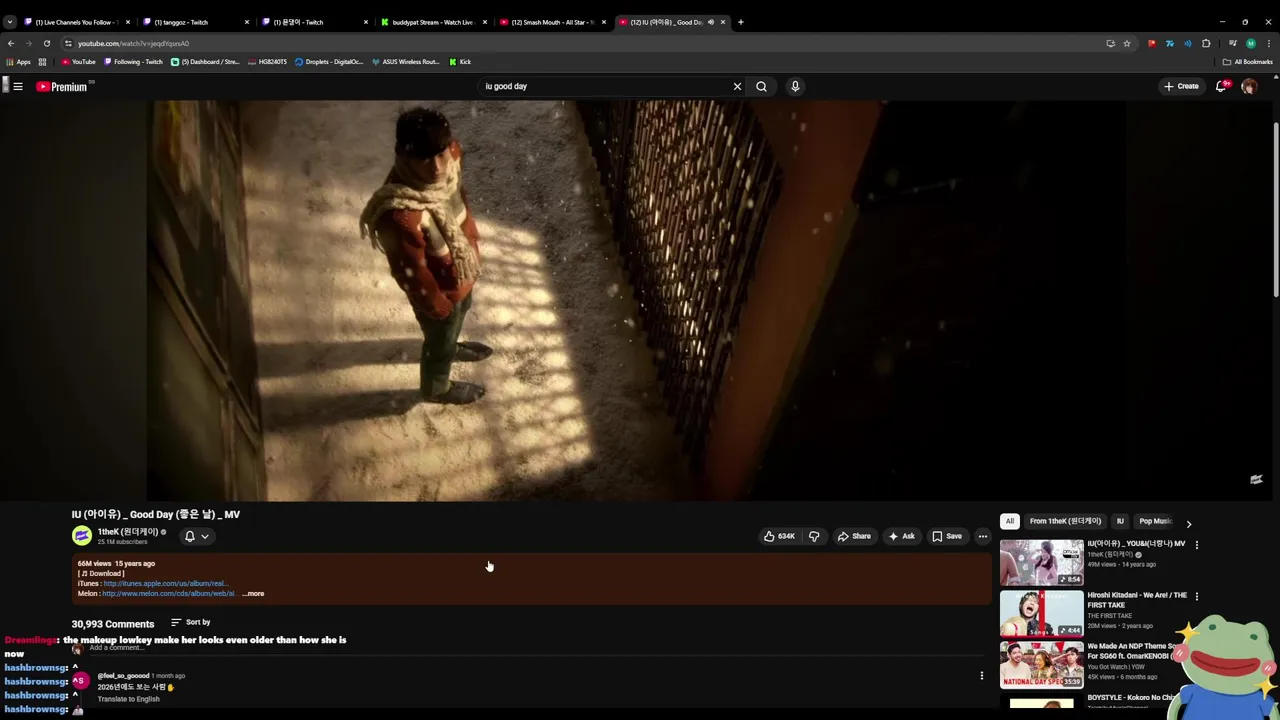
Task: Select the Pop Music chip
Action: click(1155, 521)
